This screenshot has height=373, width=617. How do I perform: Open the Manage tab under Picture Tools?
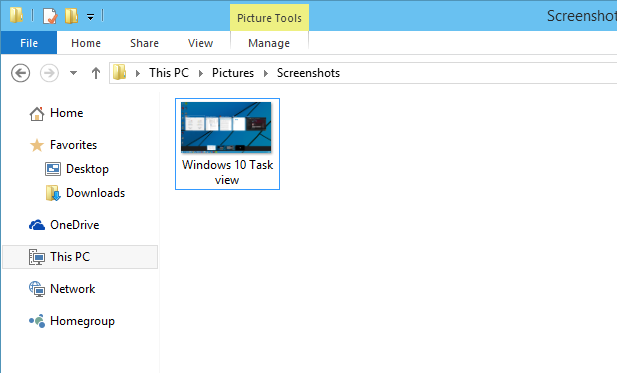[x=269, y=43]
